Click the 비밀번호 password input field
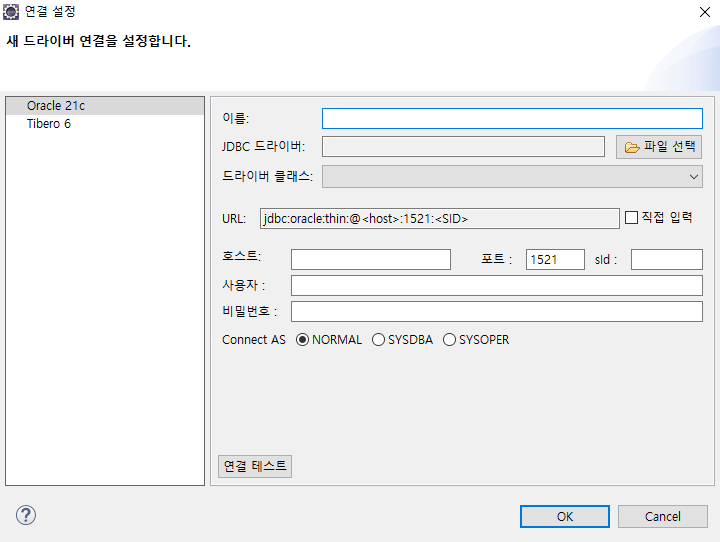 pos(496,311)
